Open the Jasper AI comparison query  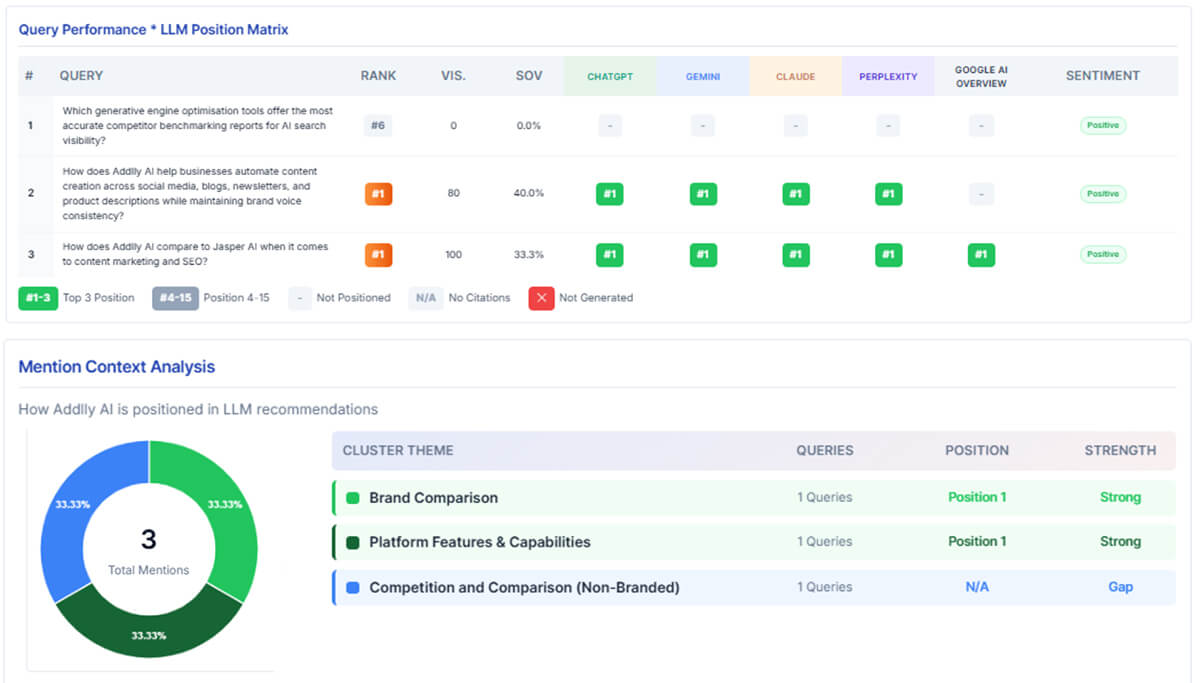coord(195,254)
